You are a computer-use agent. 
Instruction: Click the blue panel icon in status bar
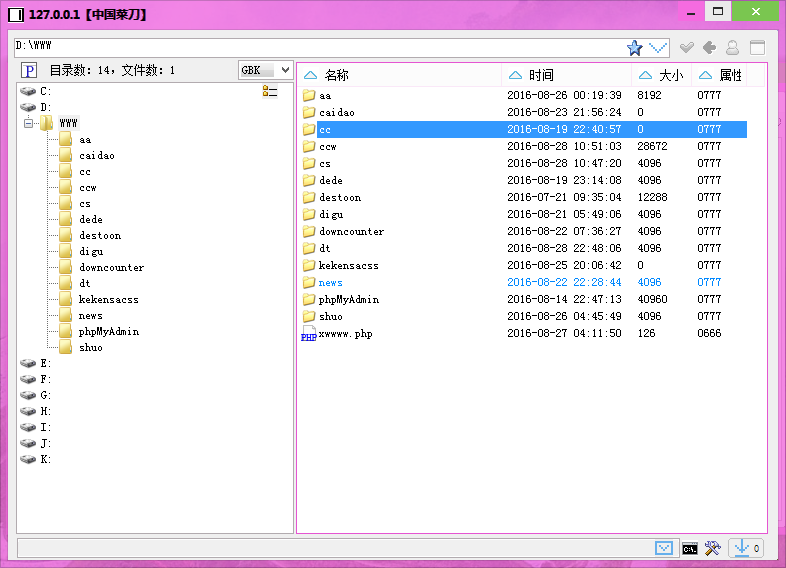tap(664, 548)
